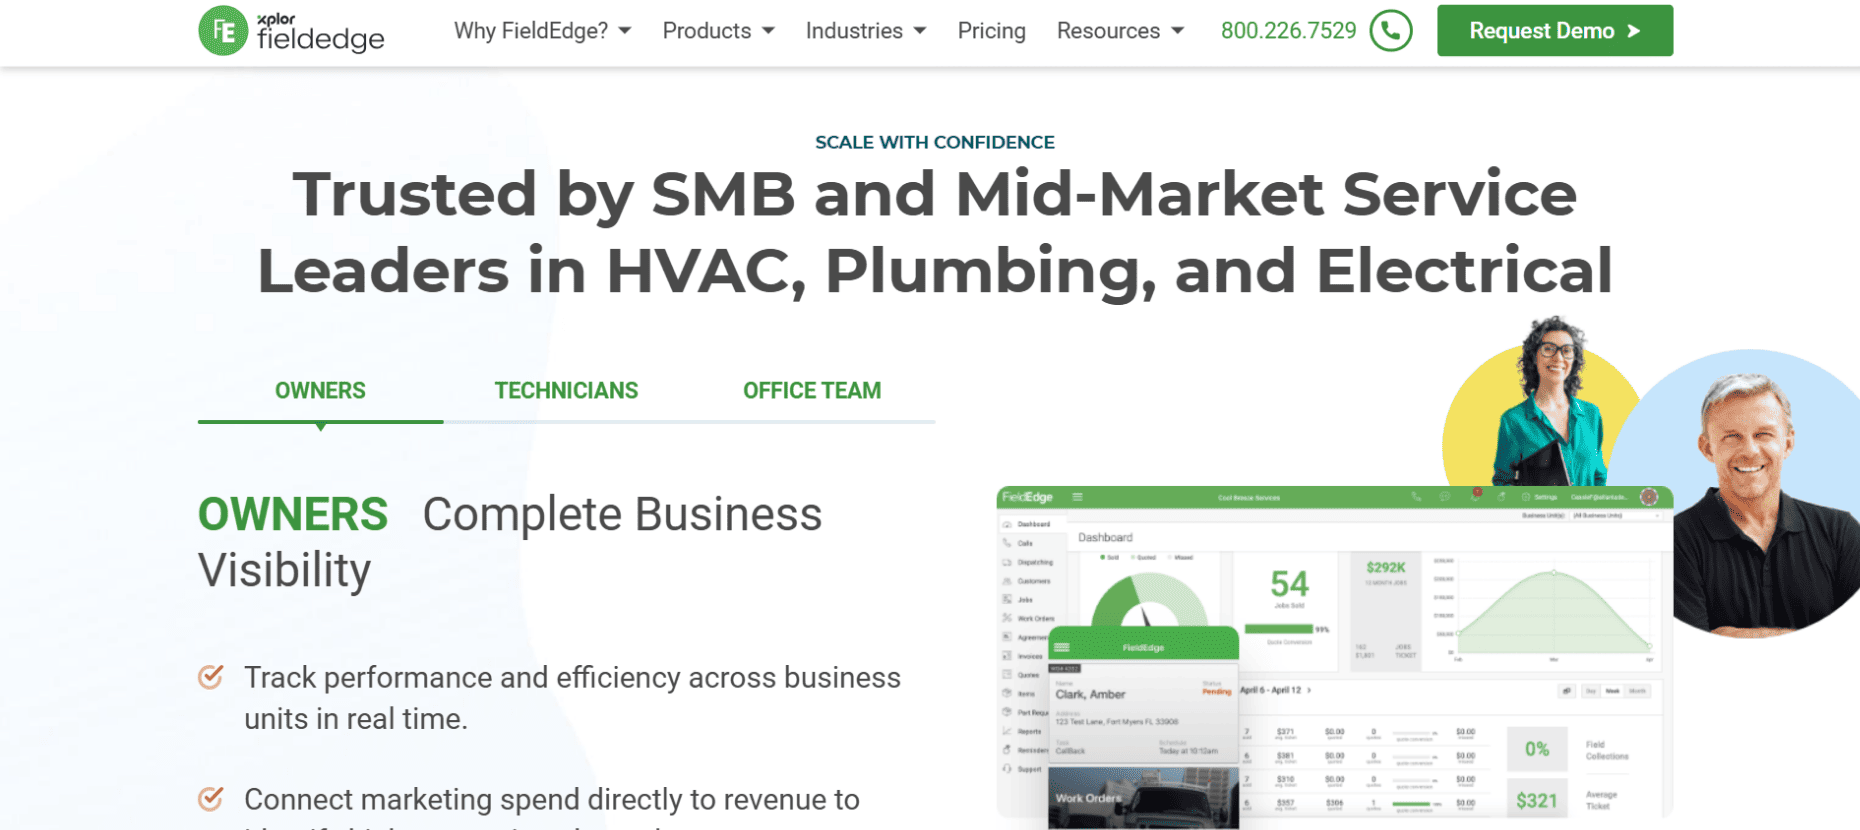The width and height of the screenshot is (1860, 830).
Task: Open the Why FieldEdge? dropdown menu
Action: (542, 31)
